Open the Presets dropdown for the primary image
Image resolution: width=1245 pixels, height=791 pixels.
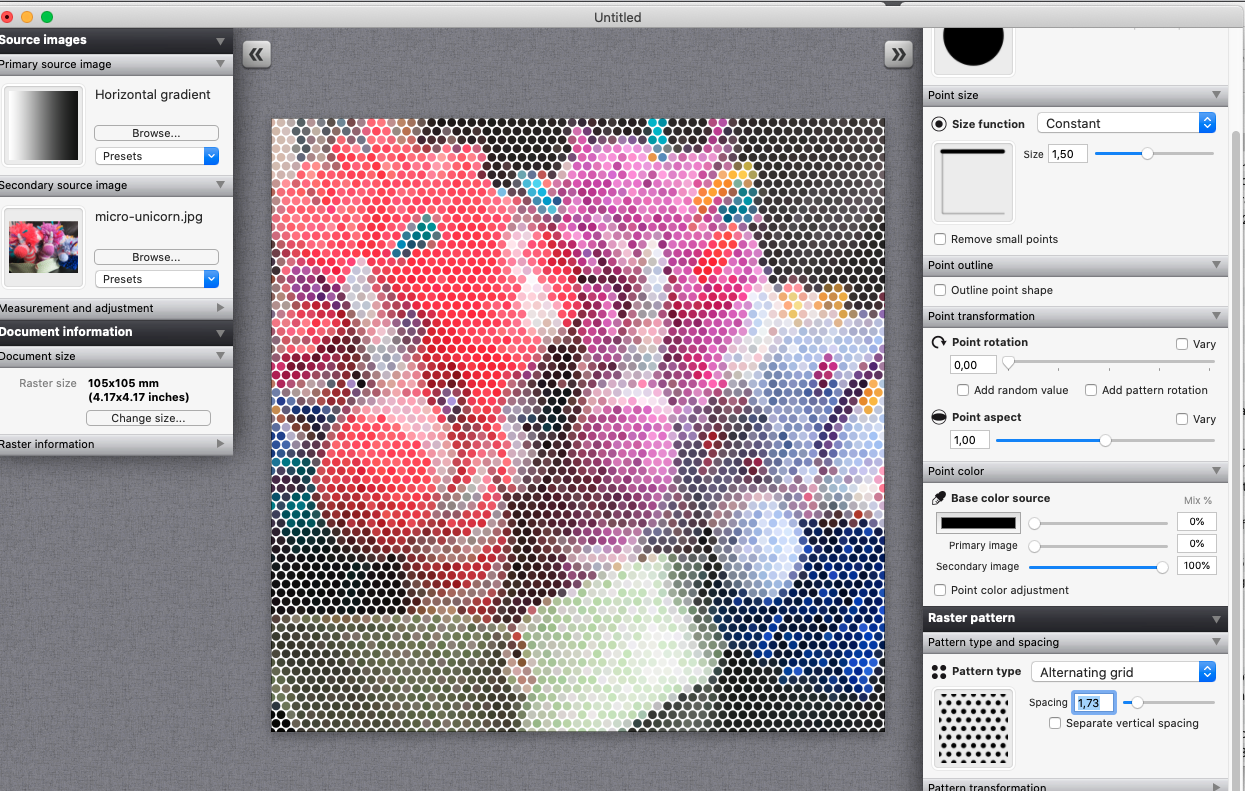(x=156, y=155)
